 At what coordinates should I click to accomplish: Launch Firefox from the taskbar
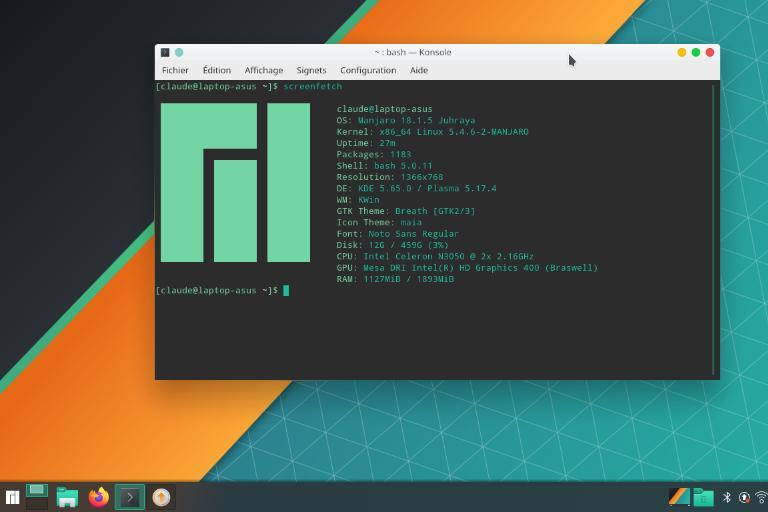(98, 497)
